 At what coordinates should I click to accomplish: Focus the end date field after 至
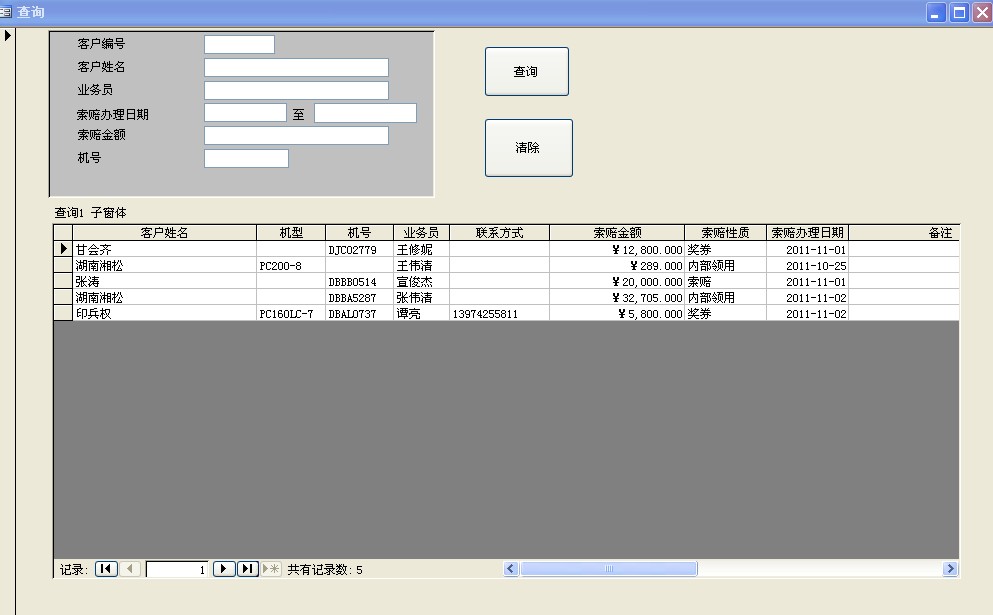pyautogui.click(x=365, y=113)
